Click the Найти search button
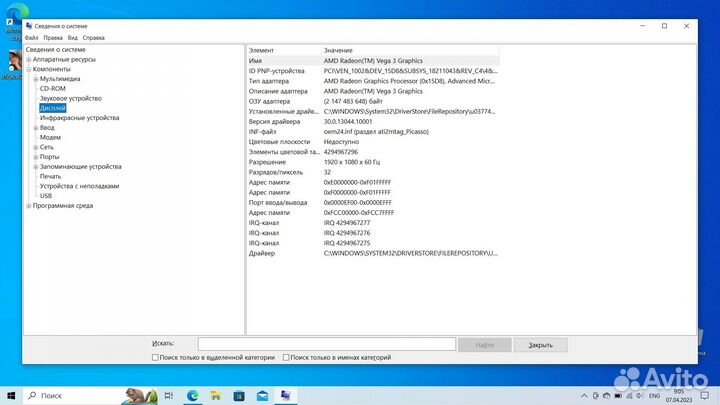The width and height of the screenshot is (720, 405). [x=484, y=344]
